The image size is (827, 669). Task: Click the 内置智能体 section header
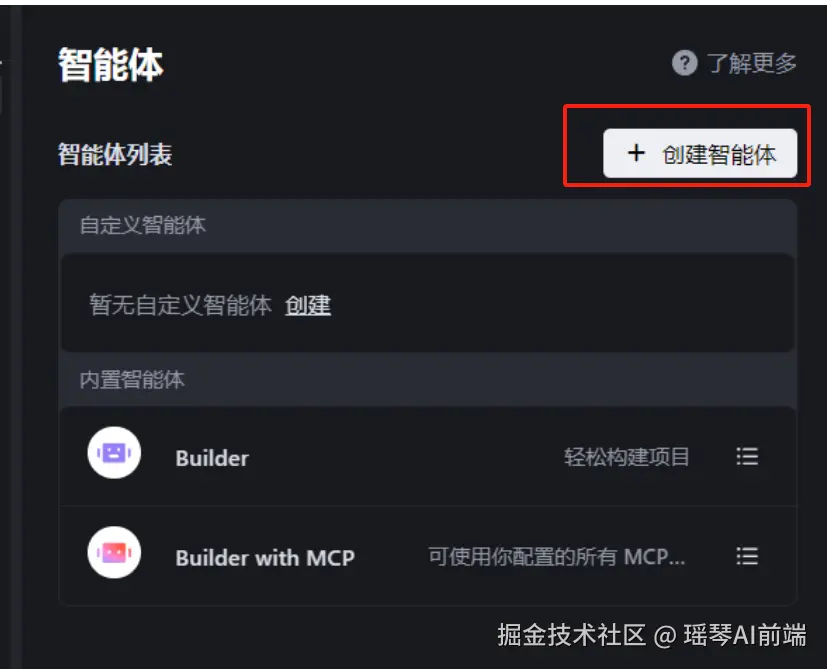pos(132,380)
